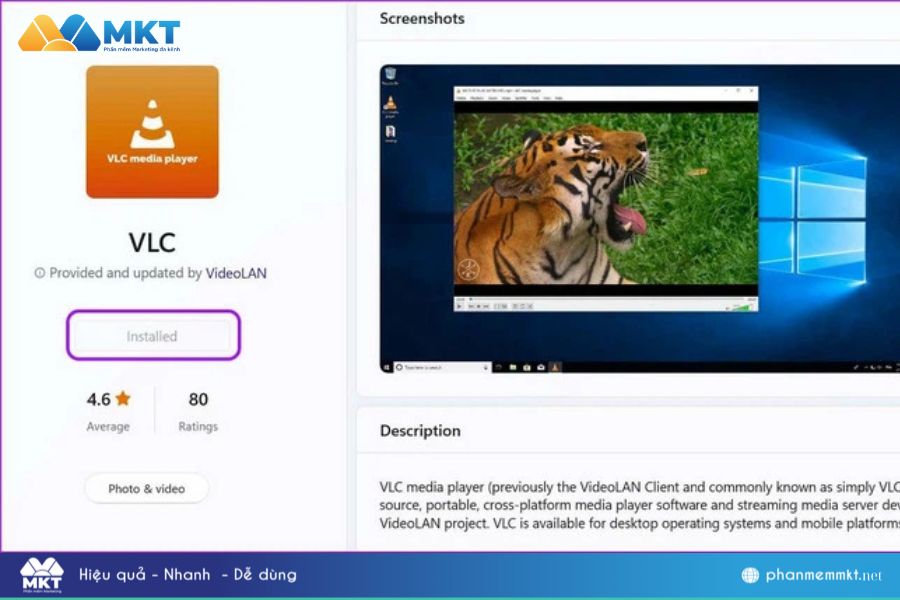The height and width of the screenshot is (600, 900).
Task: Open the Recycle Bin desktop icon
Action: (x=389, y=75)
